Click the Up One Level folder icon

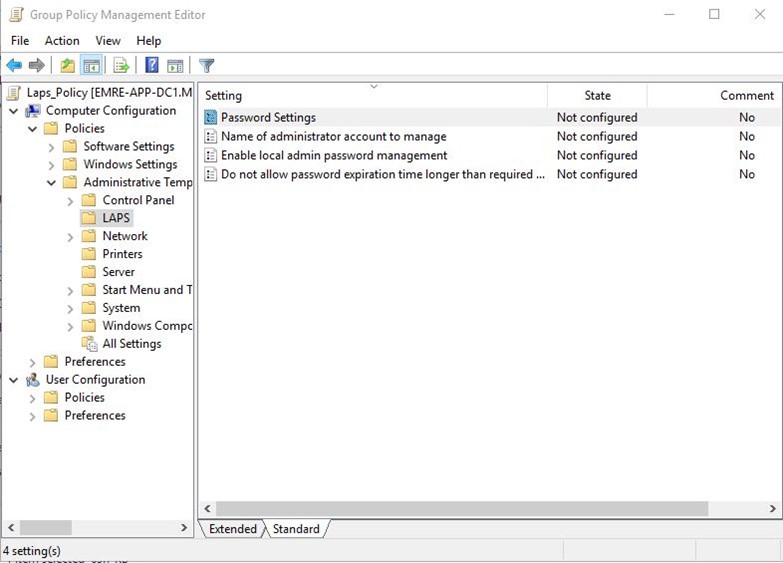(x=67, y=66)
